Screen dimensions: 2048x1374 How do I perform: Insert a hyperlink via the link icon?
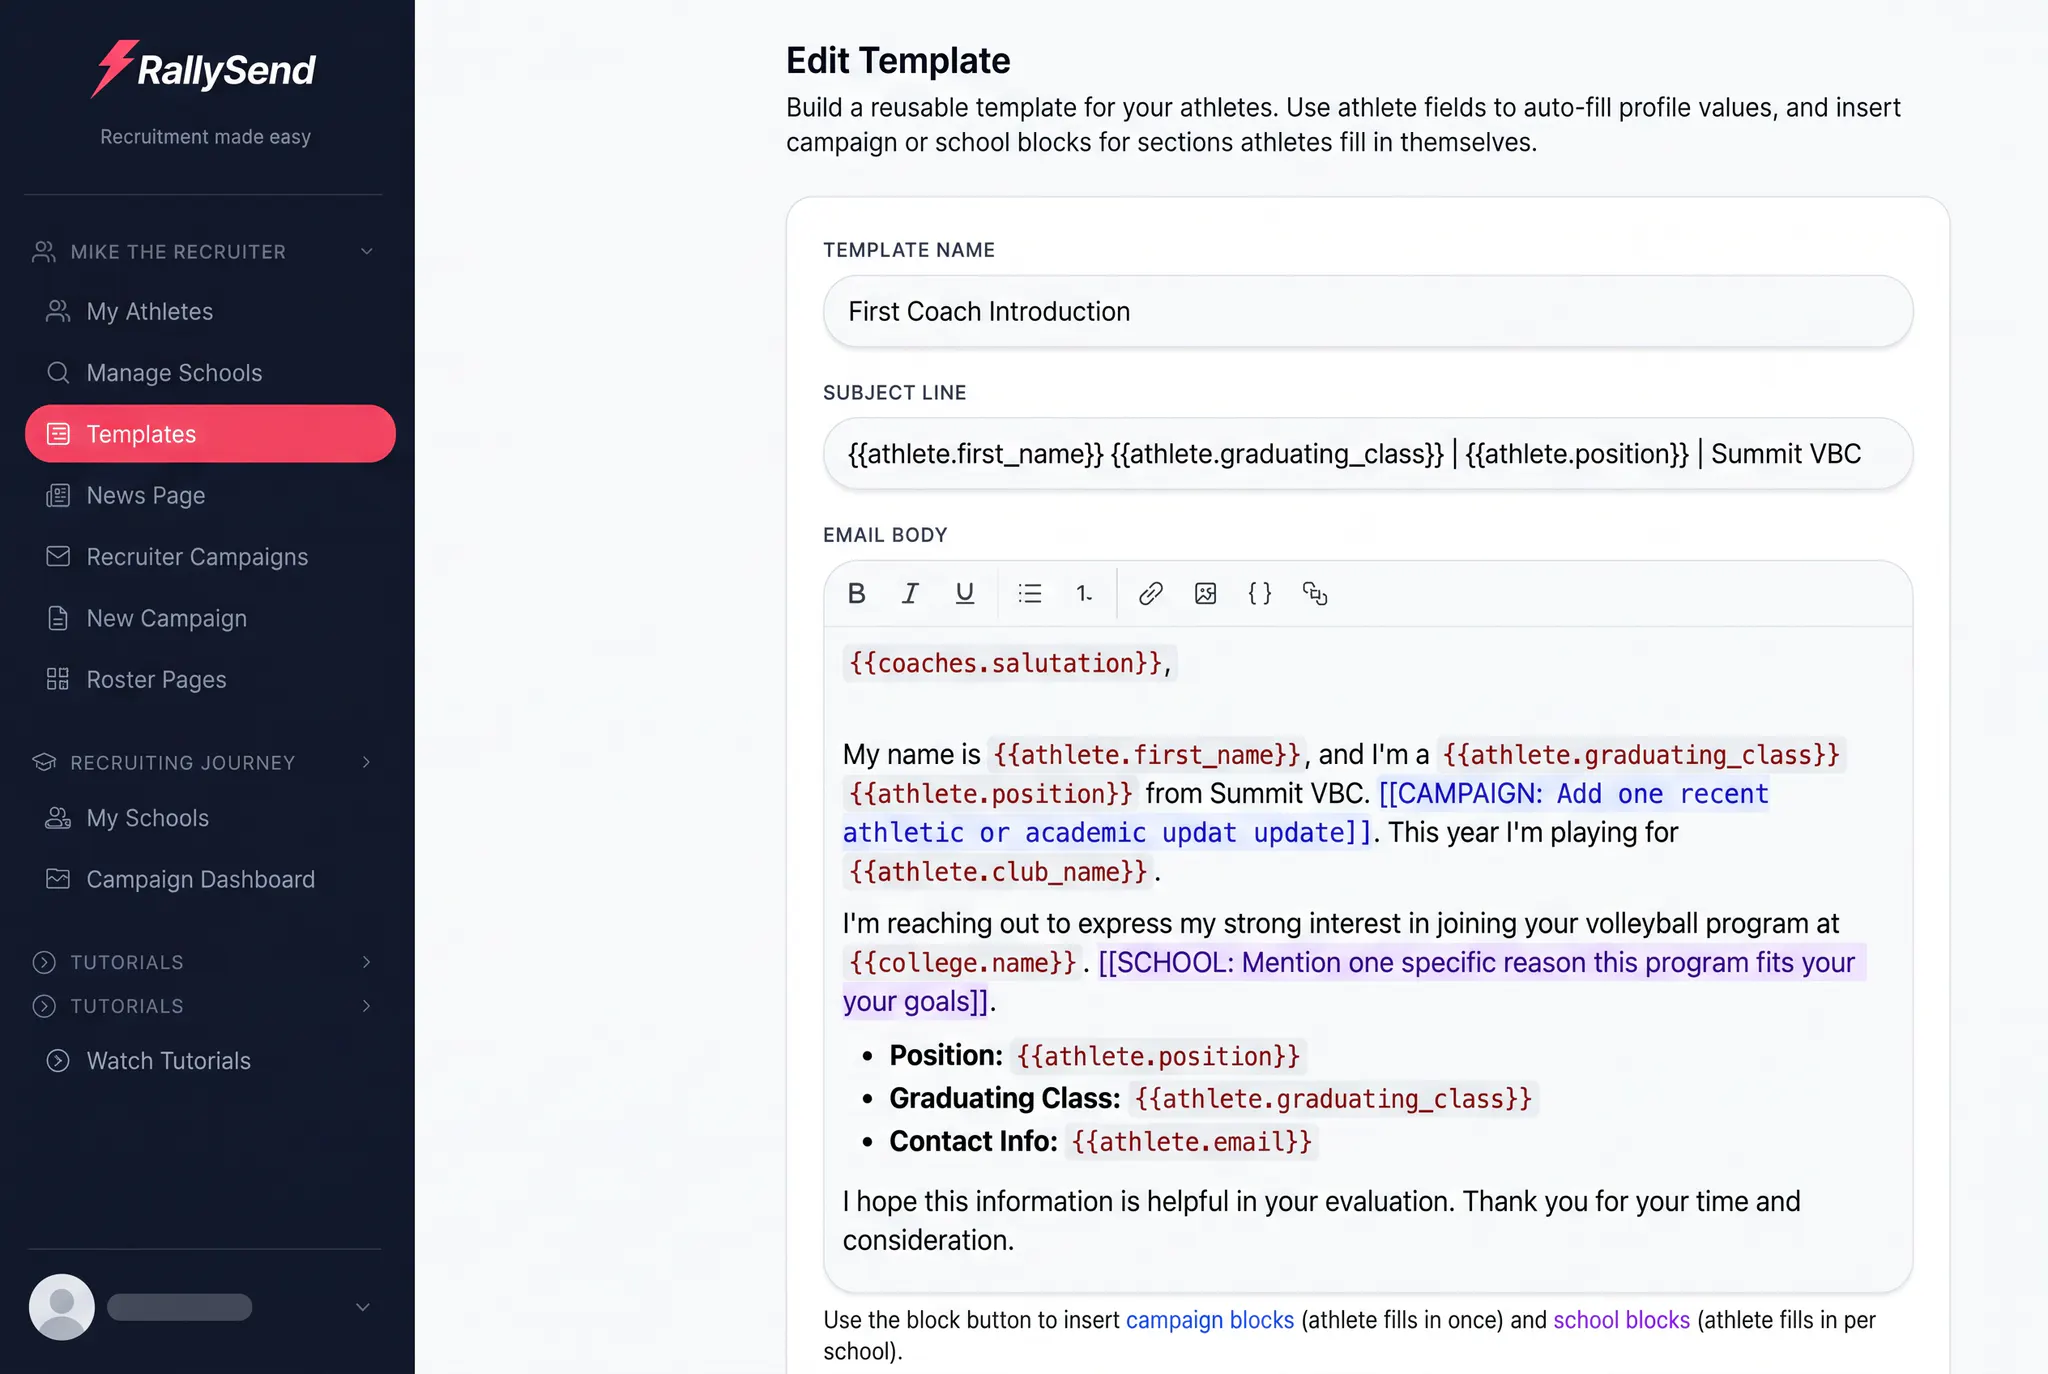click(x=1151, y=593)
